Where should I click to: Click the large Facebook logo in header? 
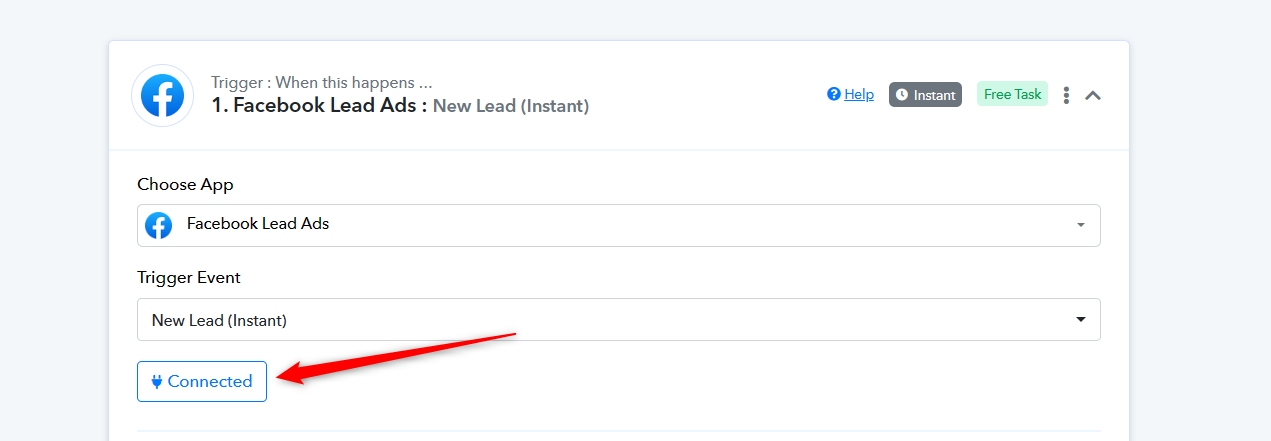pyautogui.click(x=162, y=95)
